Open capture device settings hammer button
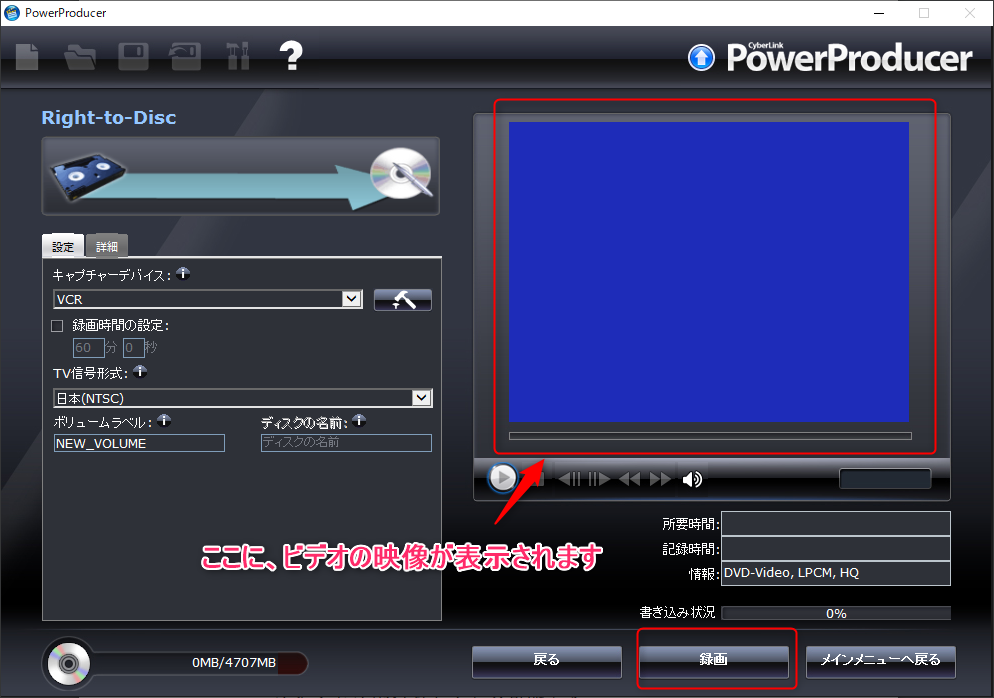994x698 pixels. pyautogui.click(x=403, y=300)
